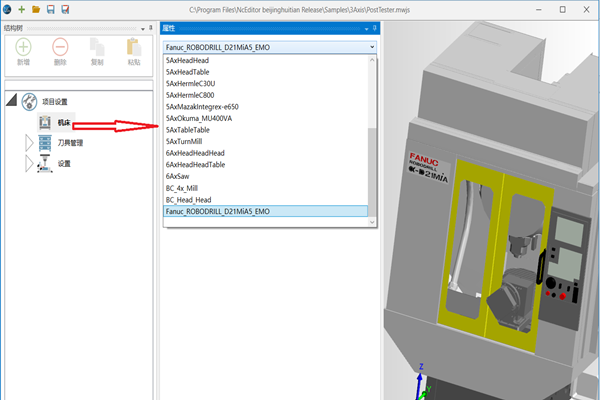Open the 结构树 panel options arrow

coord(143,29)
